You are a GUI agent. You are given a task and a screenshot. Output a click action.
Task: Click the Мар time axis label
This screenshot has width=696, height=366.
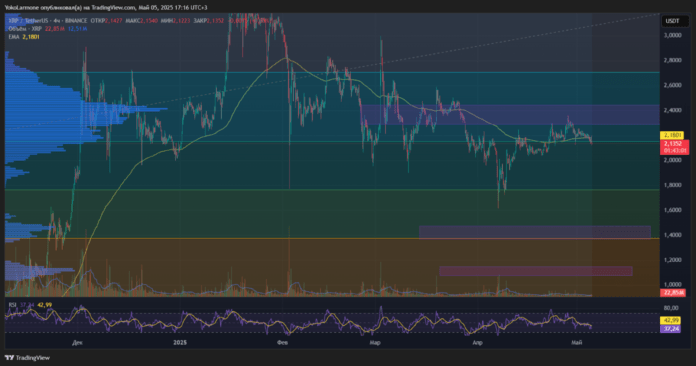[375, 342]
